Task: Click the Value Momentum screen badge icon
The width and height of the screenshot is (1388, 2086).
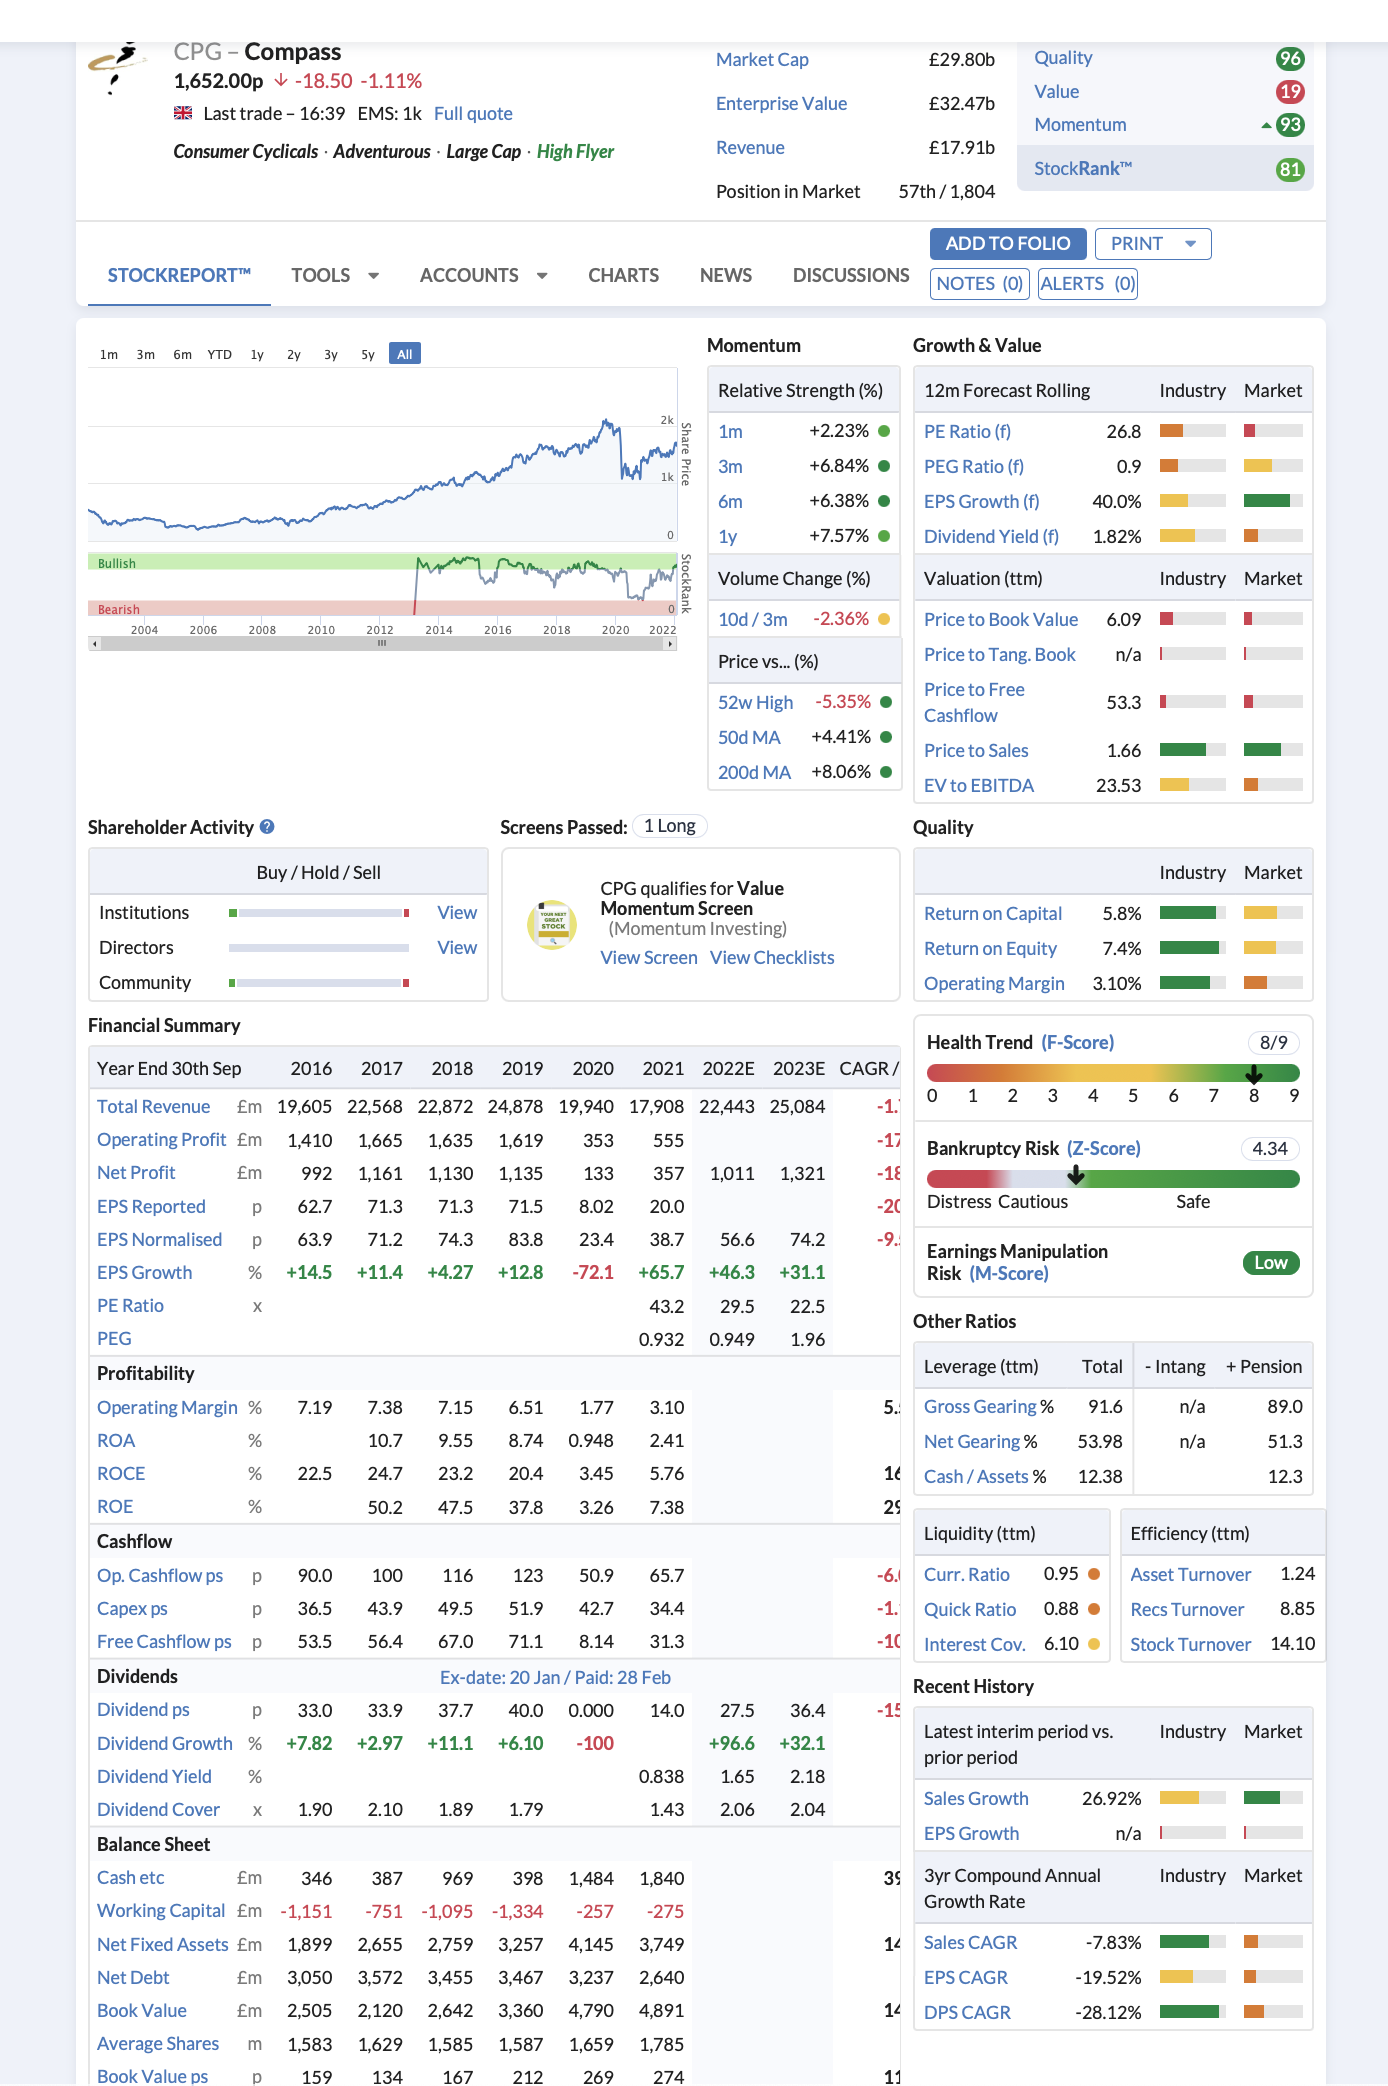Action: [x=552, y=924]
